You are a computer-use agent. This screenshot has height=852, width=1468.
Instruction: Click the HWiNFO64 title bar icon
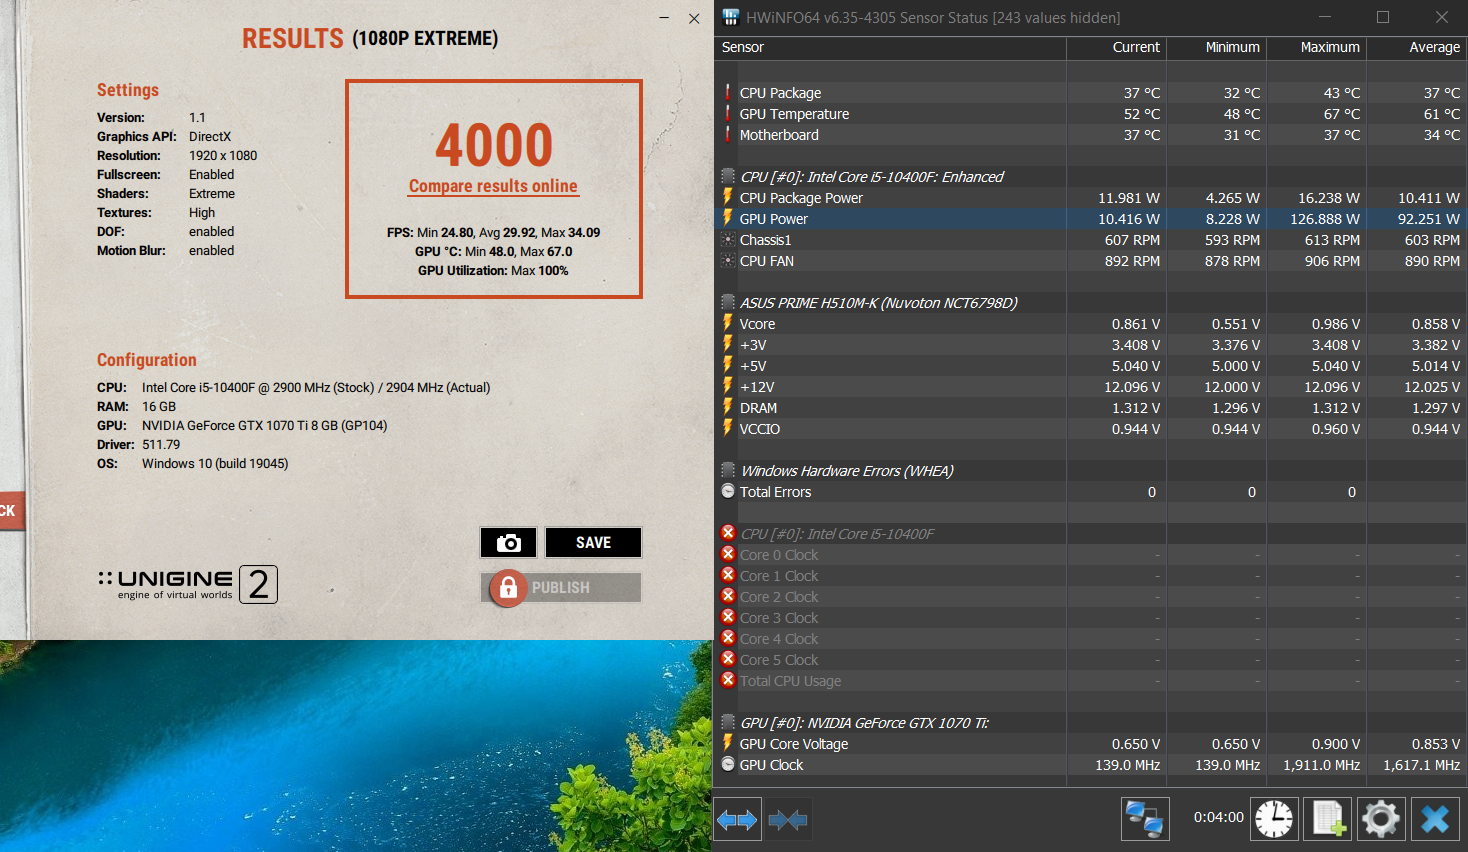coord(731,17)
